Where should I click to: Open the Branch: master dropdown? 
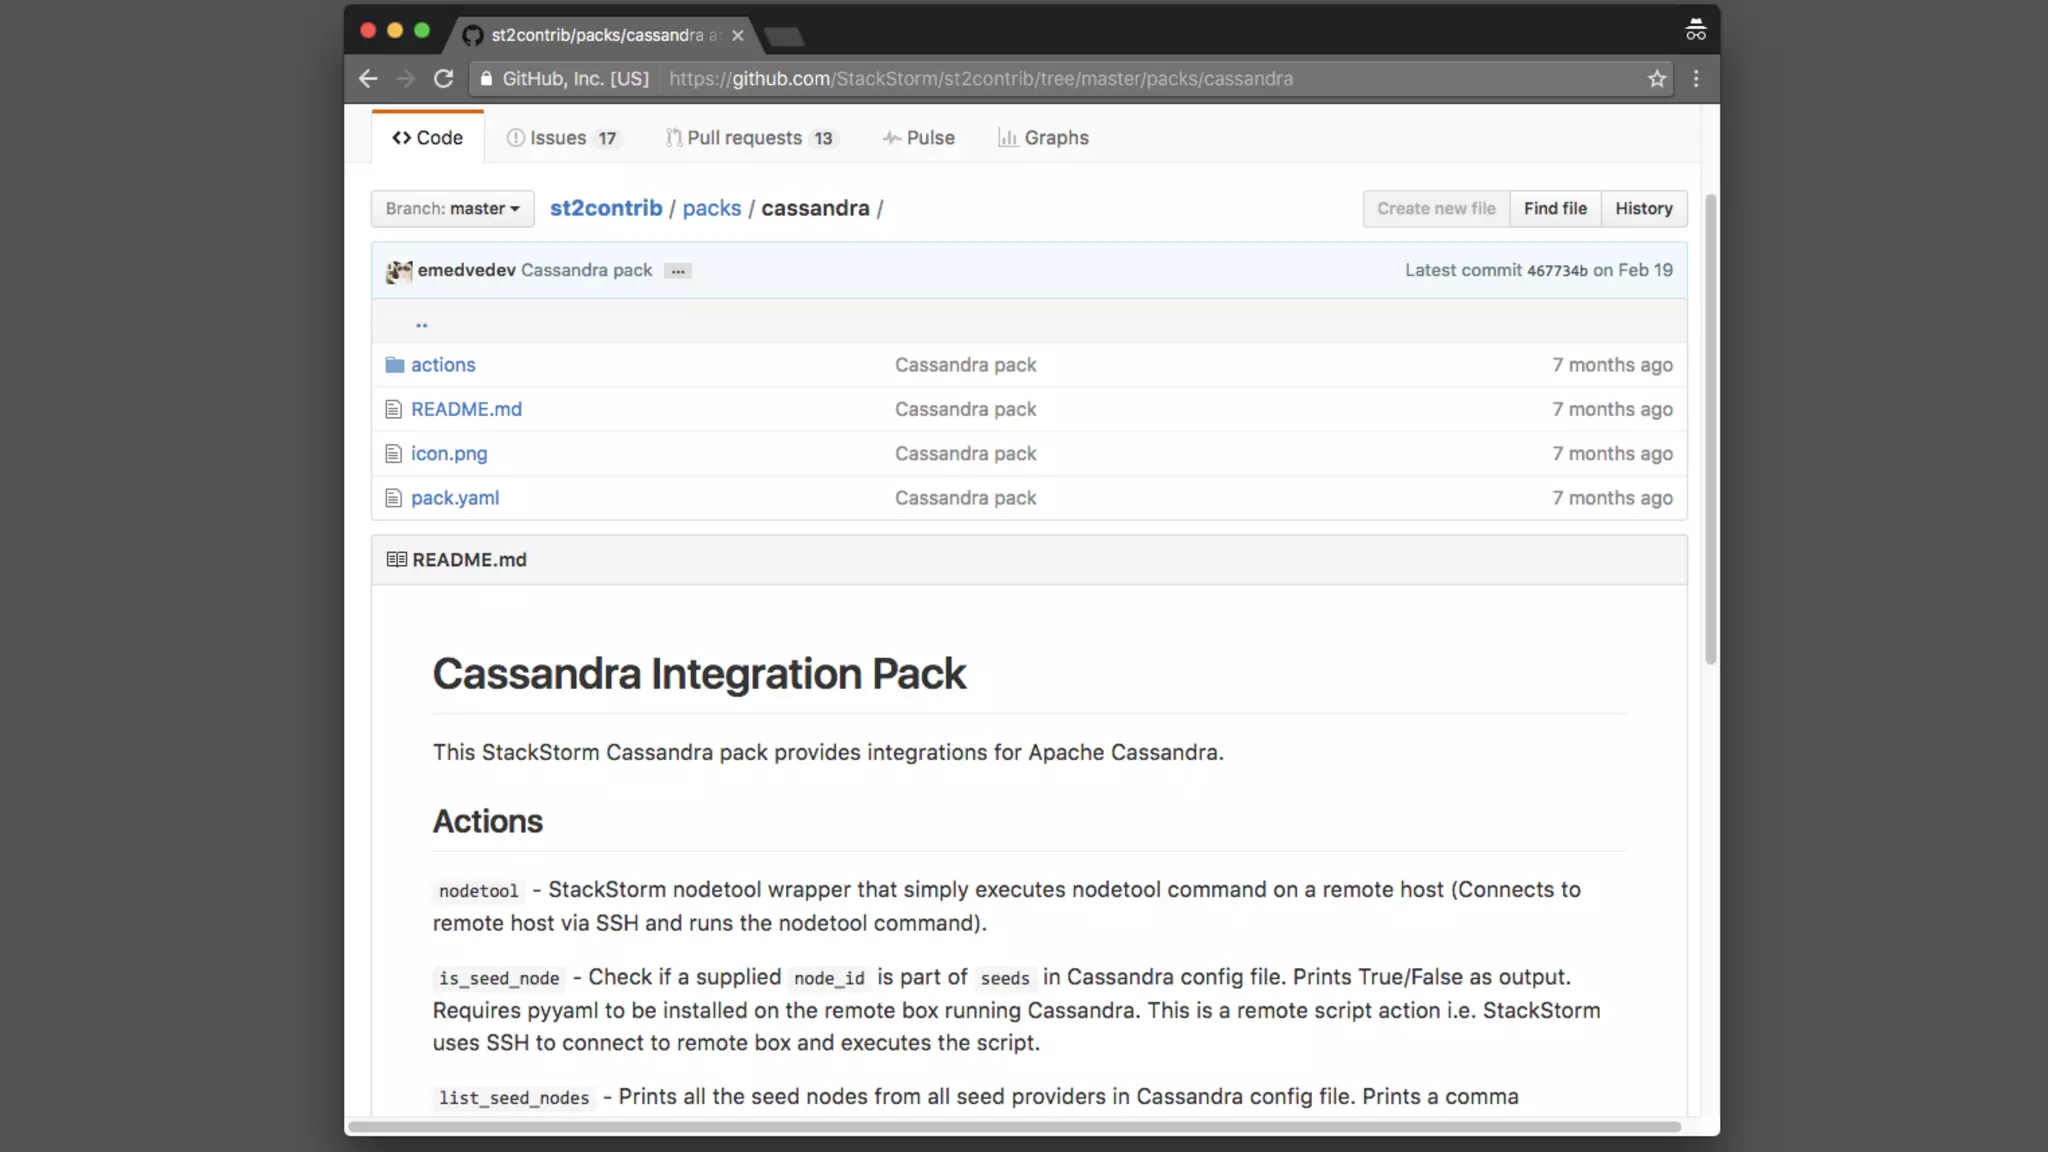point(453,208)
